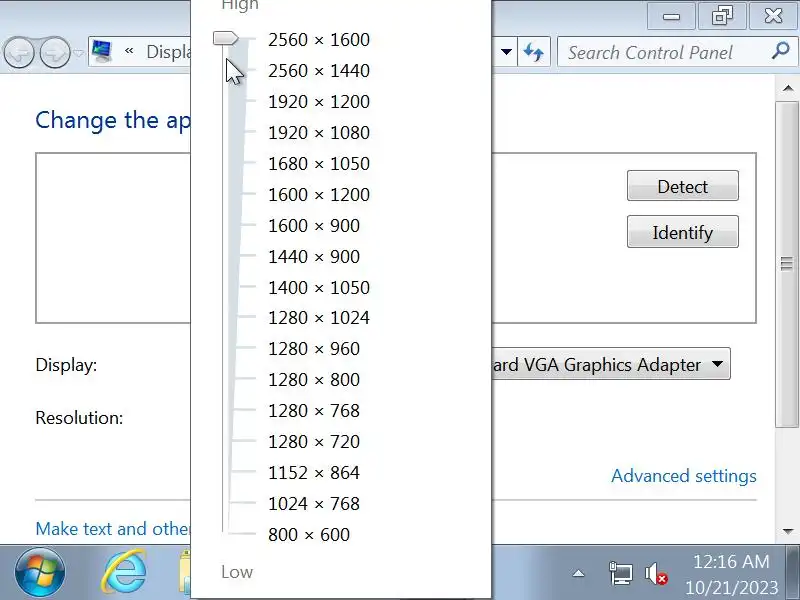Select 1280 × 768 resolution
This screenshot has height=600, width=800.
[x=314, y=411]
